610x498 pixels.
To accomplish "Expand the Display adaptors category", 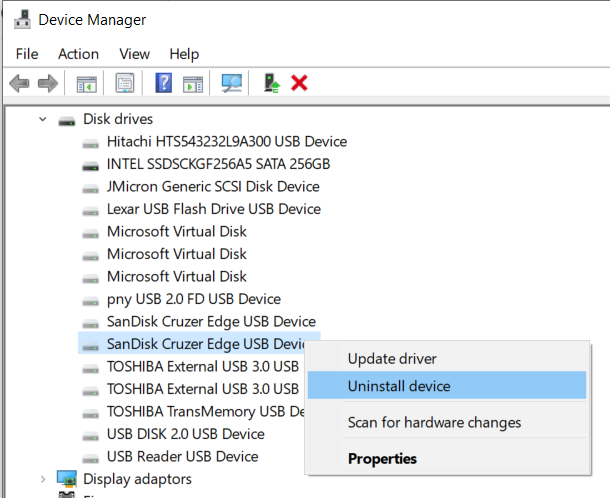I will pyautogui.click(x=43, y=479).
